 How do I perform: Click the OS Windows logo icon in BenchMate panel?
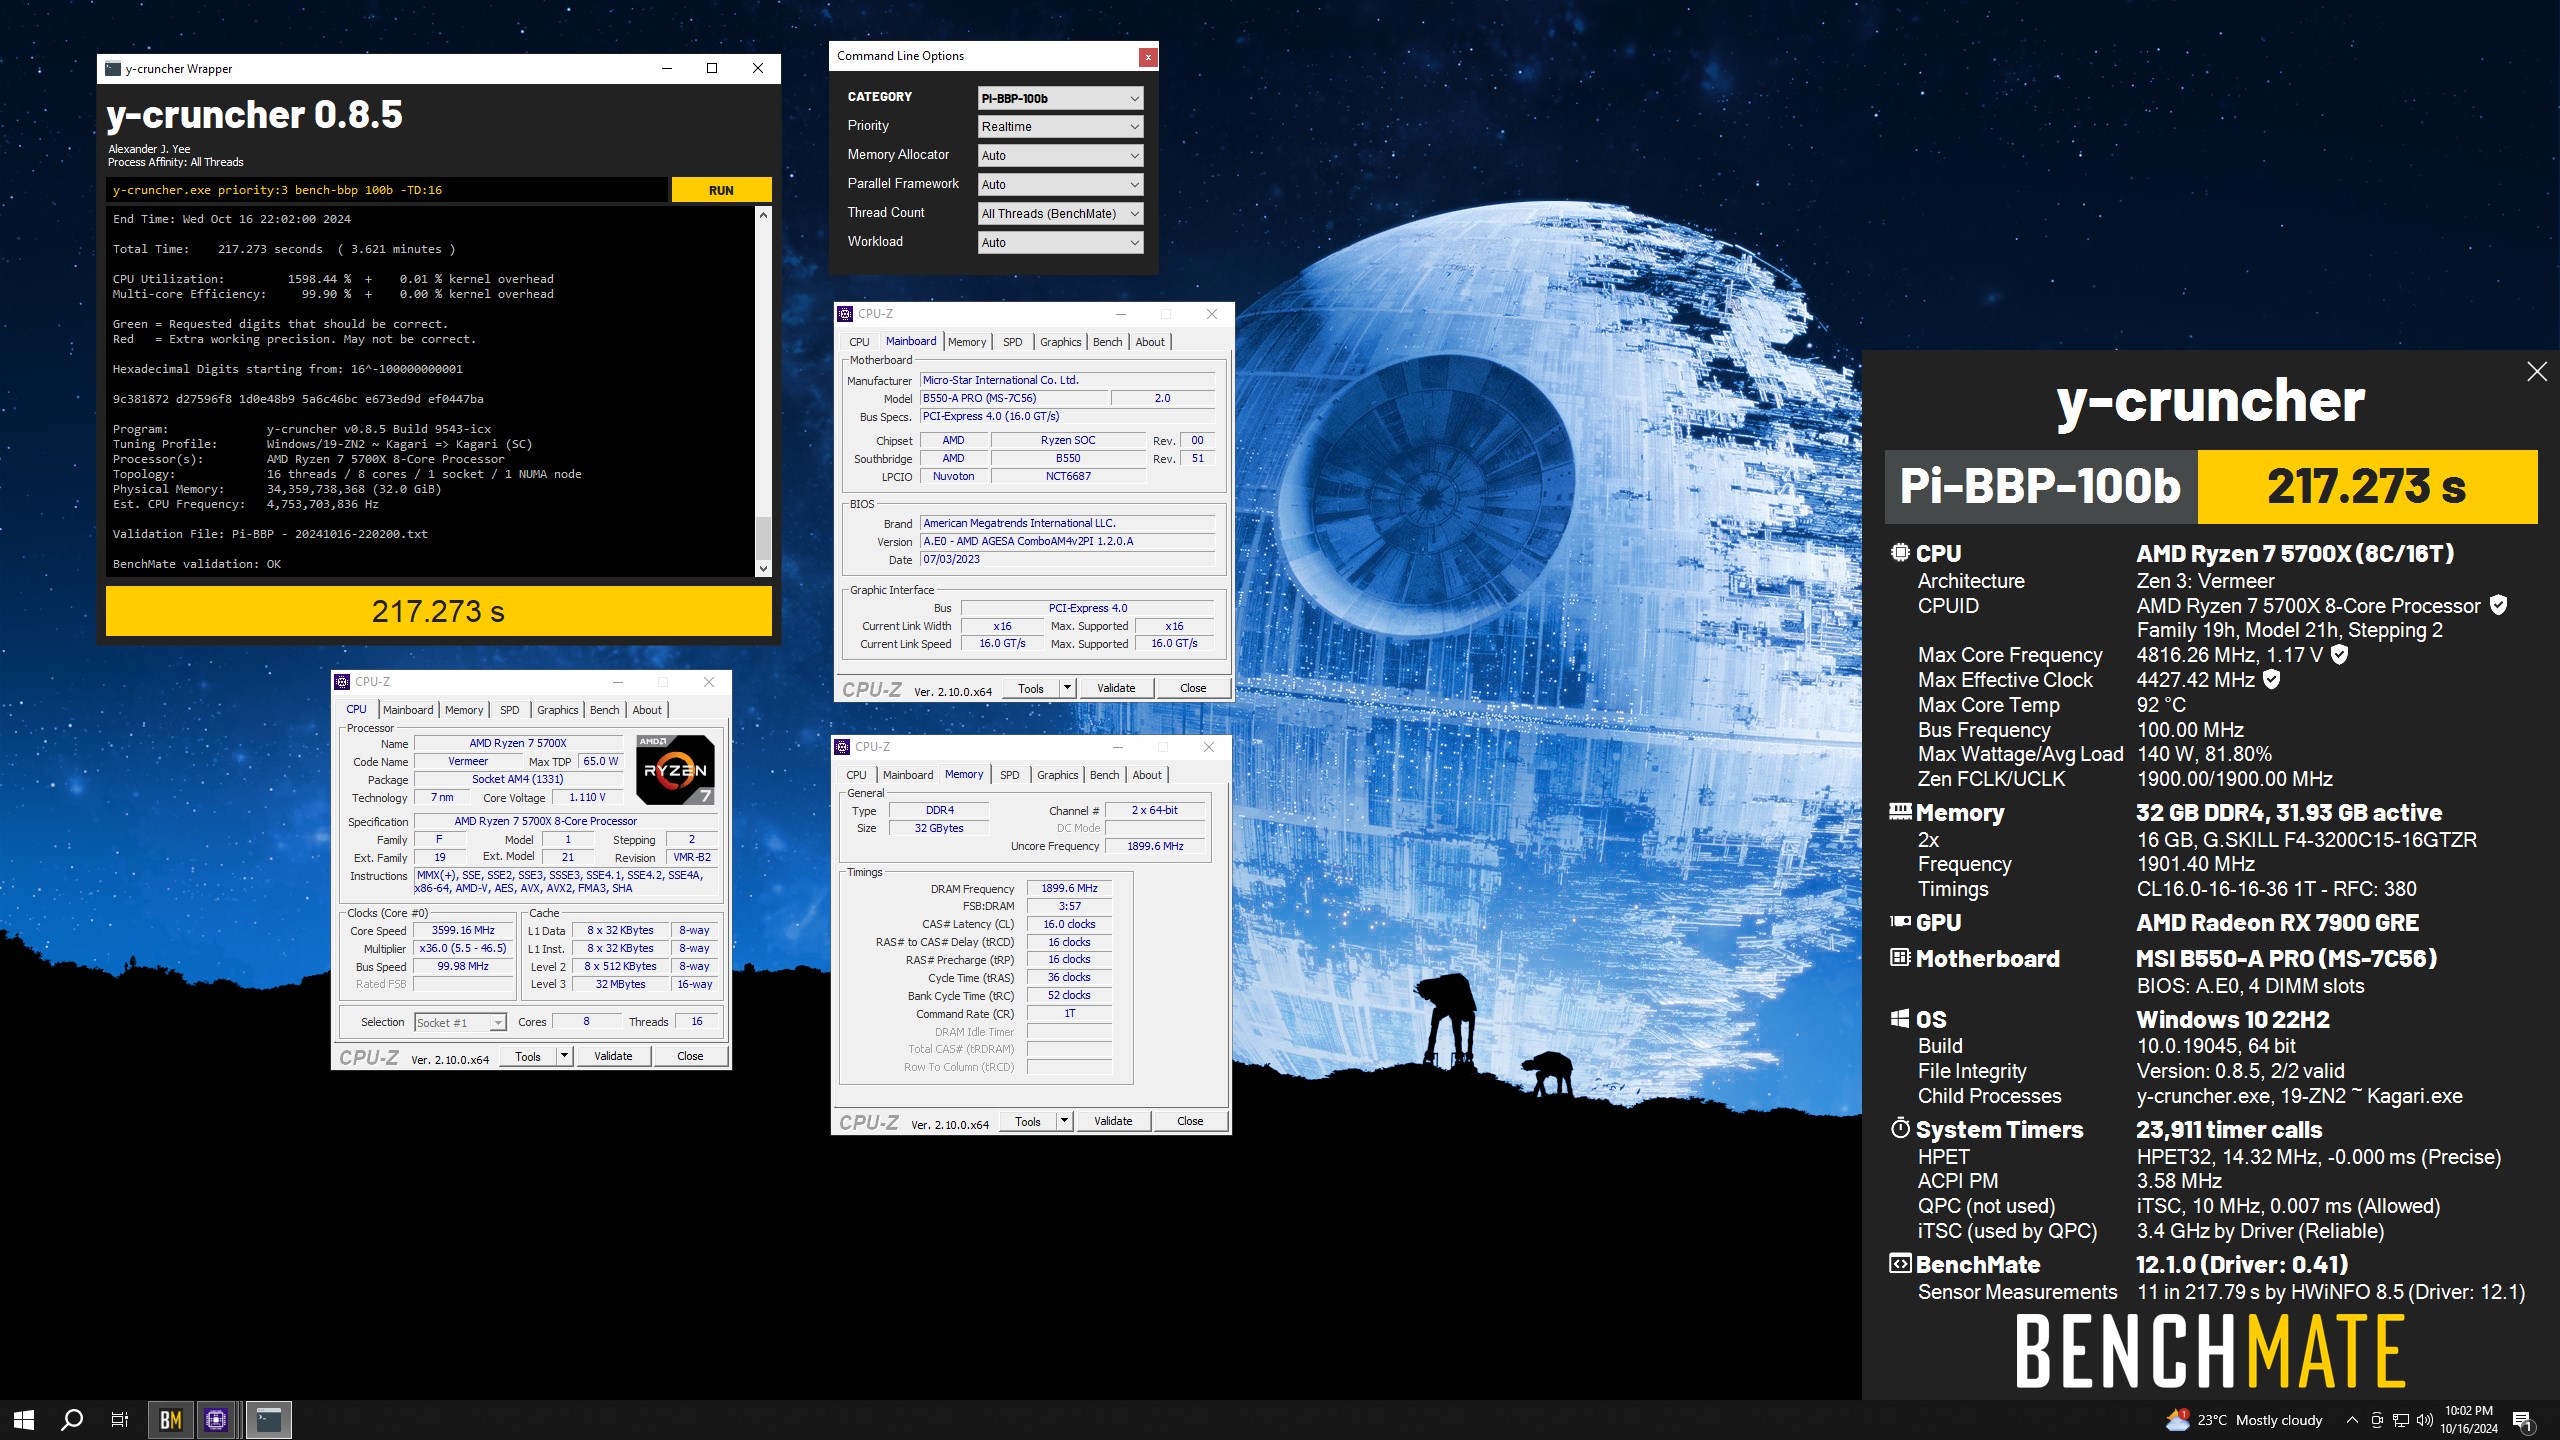[1900, 1019]
